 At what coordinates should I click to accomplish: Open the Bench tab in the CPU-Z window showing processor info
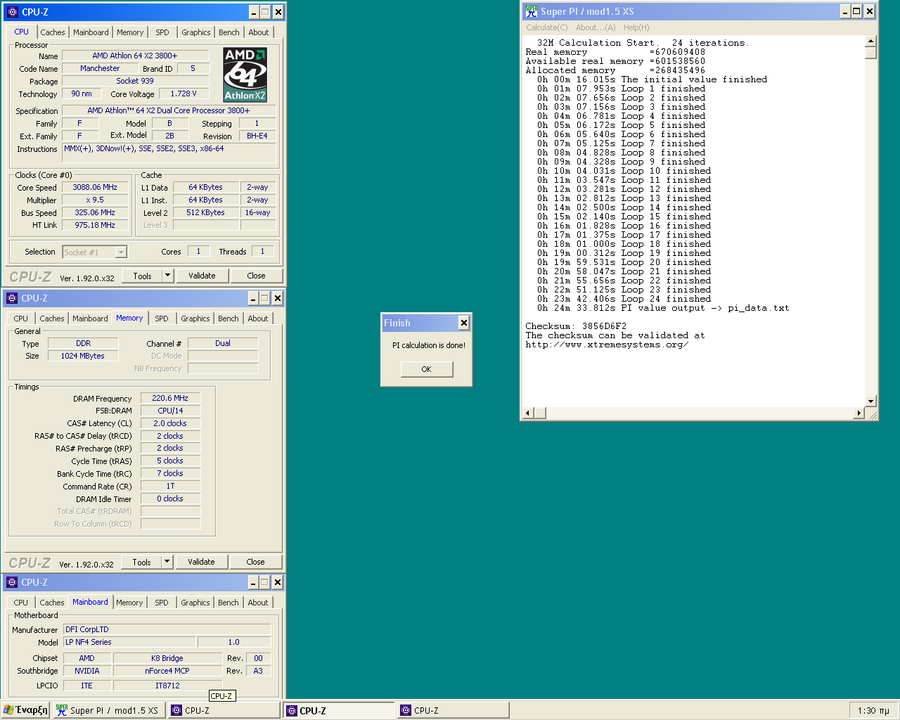[x=229, y=33]
